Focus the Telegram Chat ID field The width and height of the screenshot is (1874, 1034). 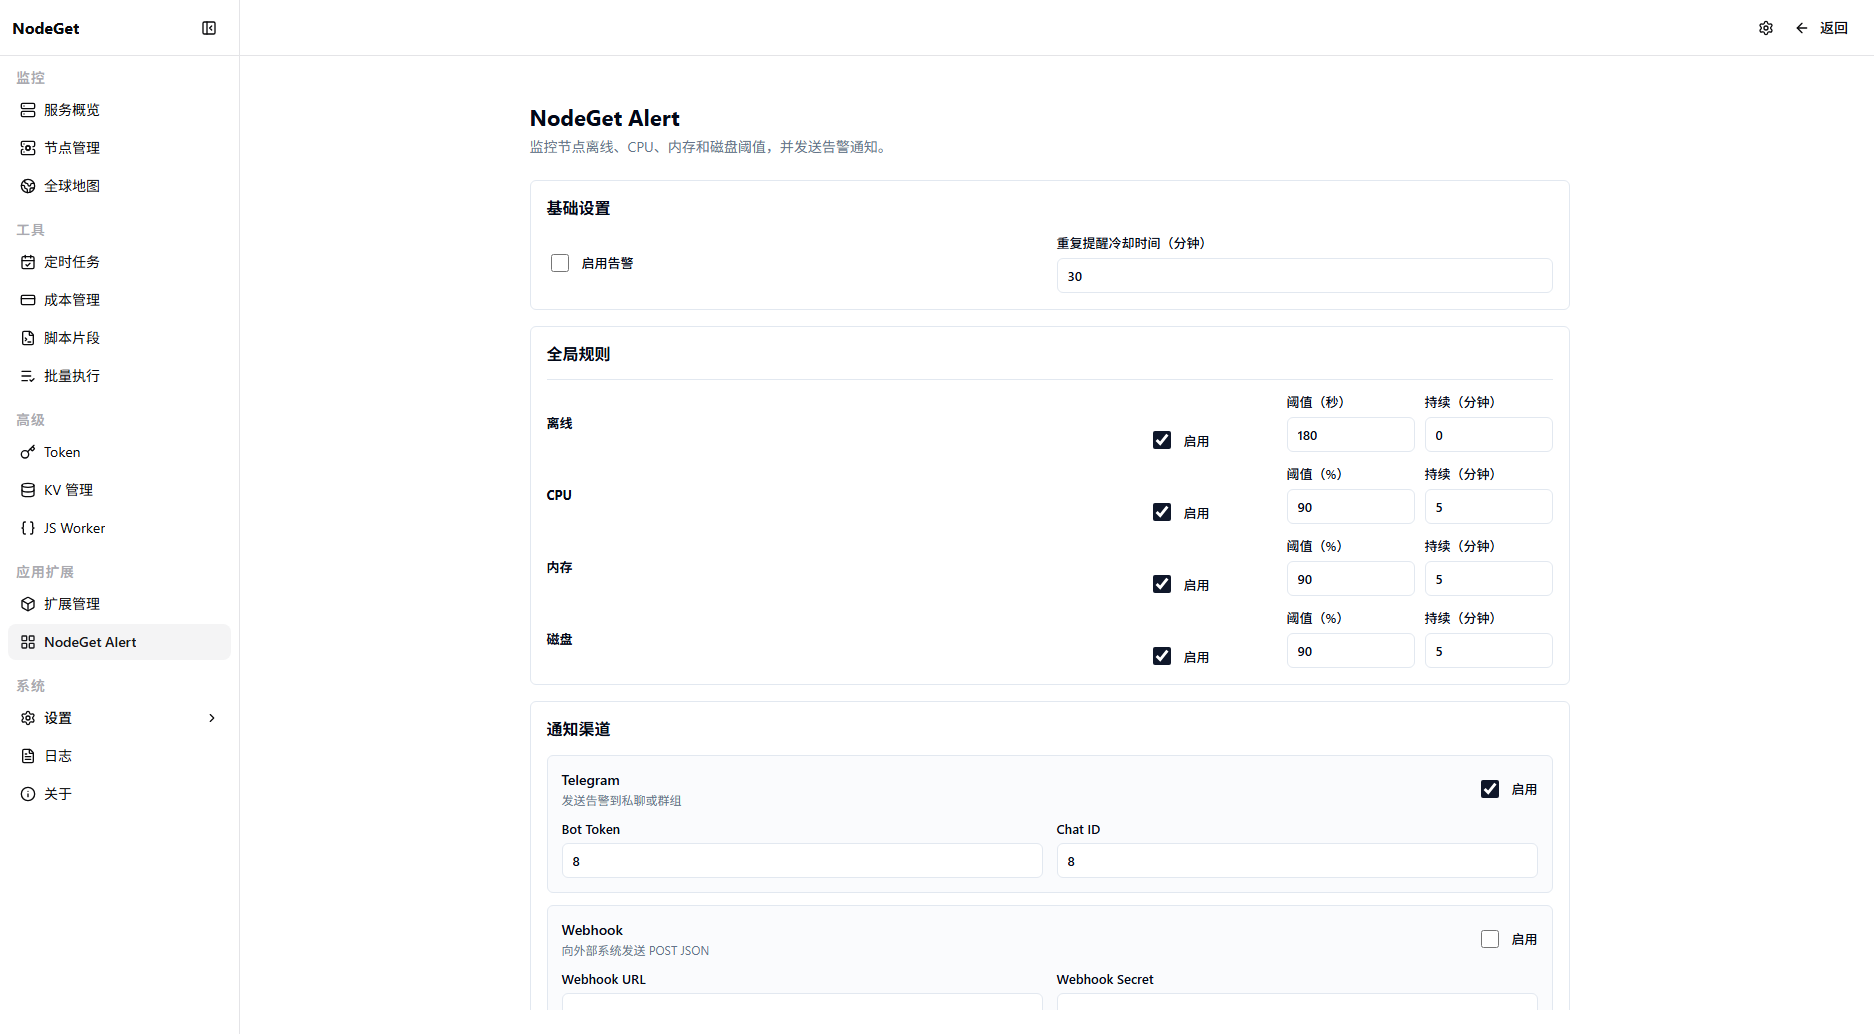click(x=1297, y=861)
